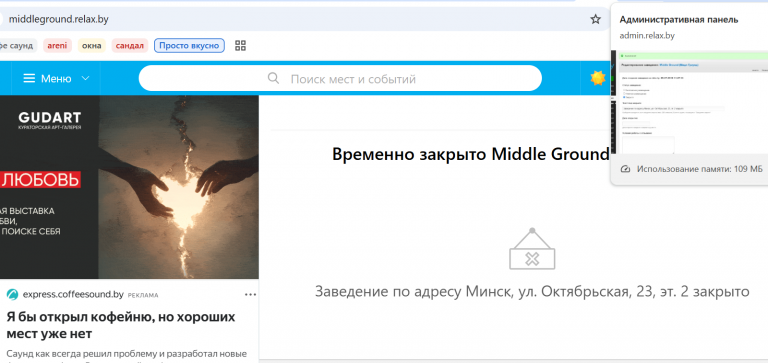768x363 pixels.
Task: Click the Заведение по адресу Минск text
Action: tap(532, 292)
